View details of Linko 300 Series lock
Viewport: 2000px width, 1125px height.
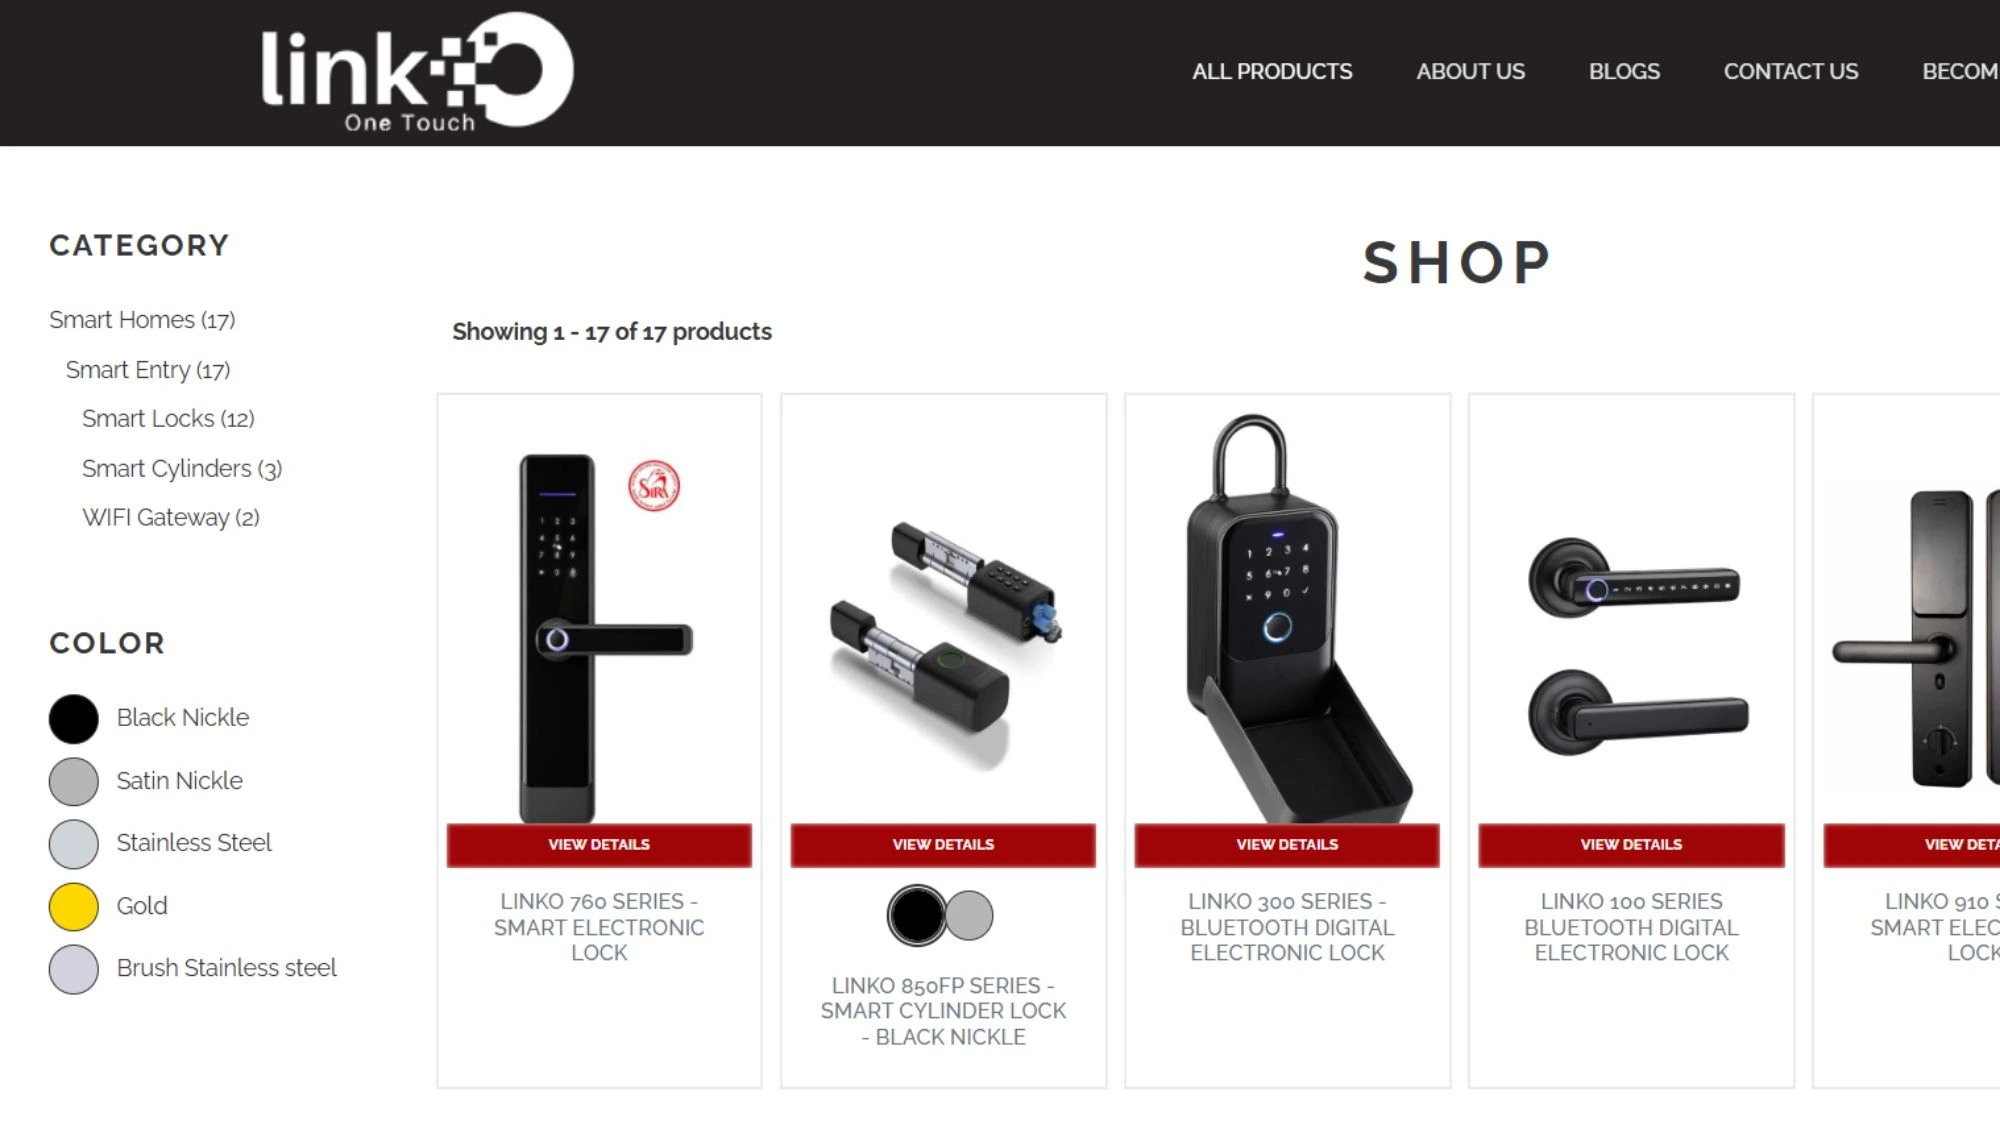click(1287, 845)
